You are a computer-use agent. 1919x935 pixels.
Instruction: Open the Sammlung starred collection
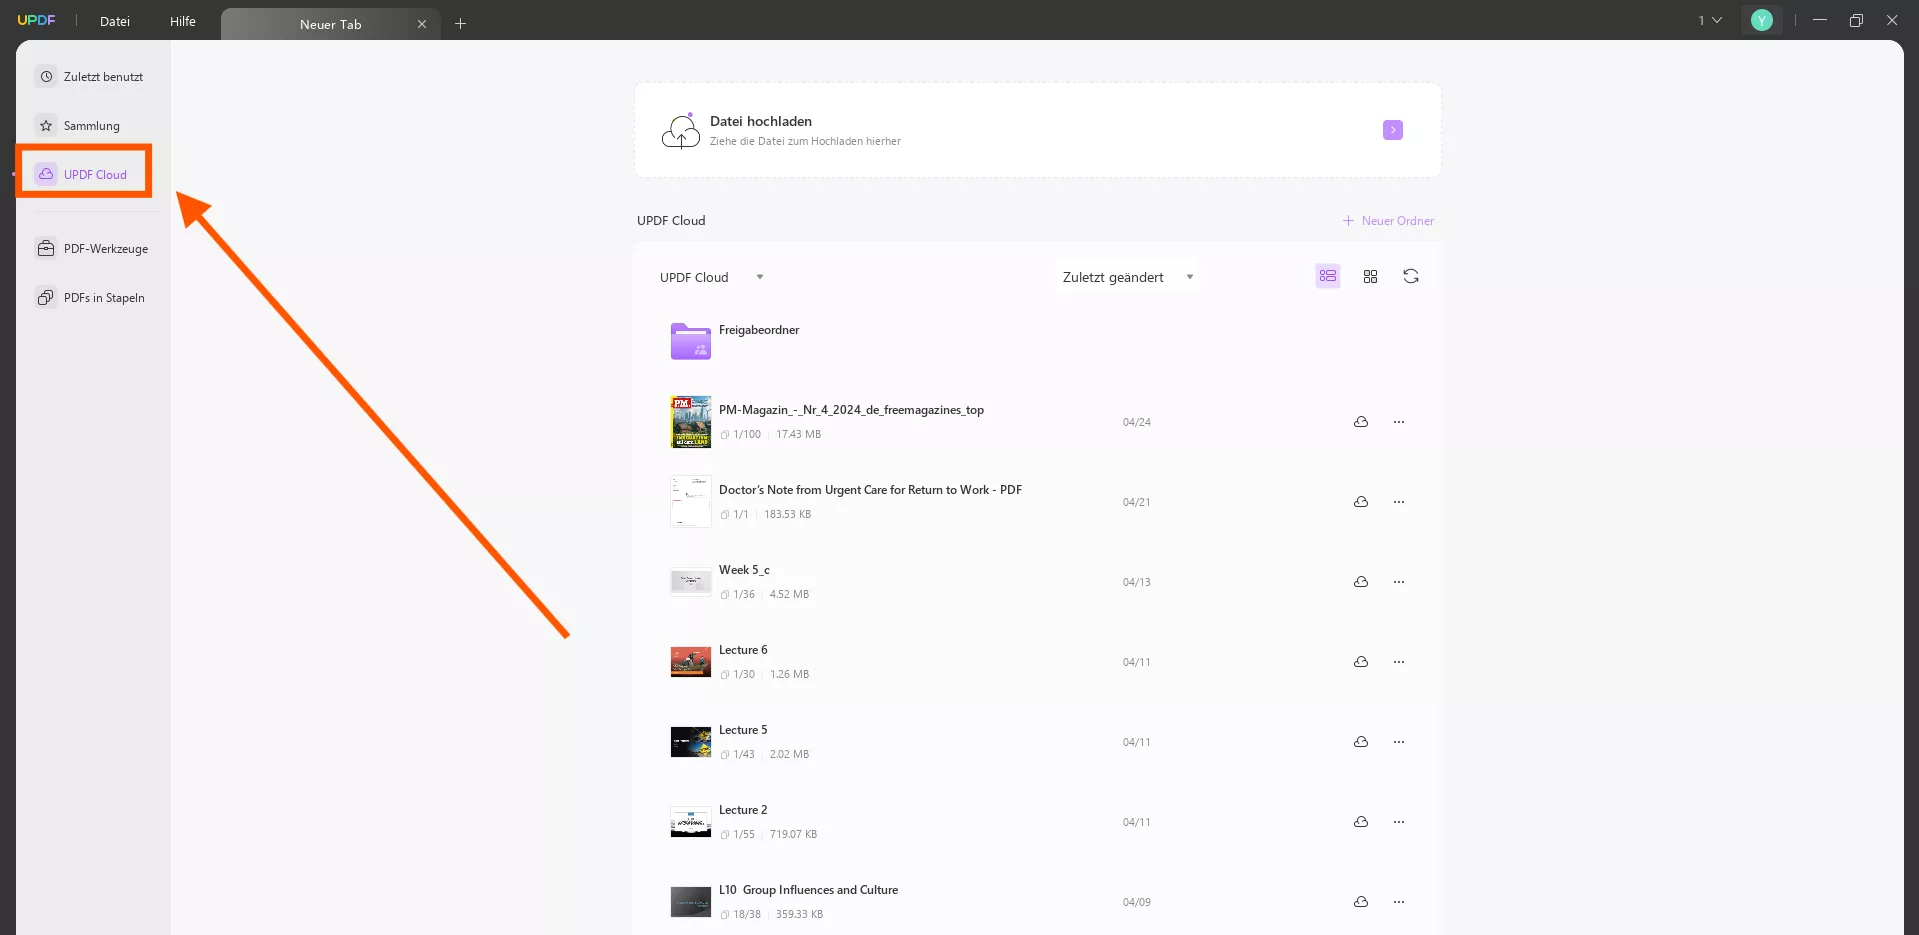(x=78, y=126)
